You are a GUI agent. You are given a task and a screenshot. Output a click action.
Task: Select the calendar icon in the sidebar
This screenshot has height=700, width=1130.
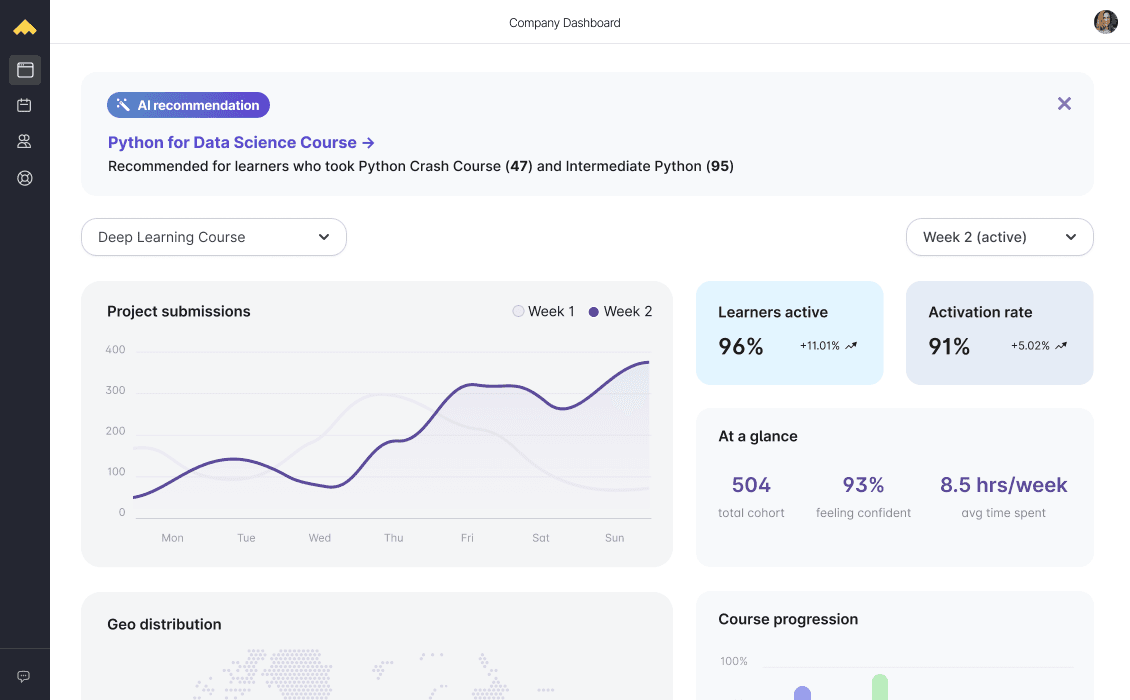25,105
